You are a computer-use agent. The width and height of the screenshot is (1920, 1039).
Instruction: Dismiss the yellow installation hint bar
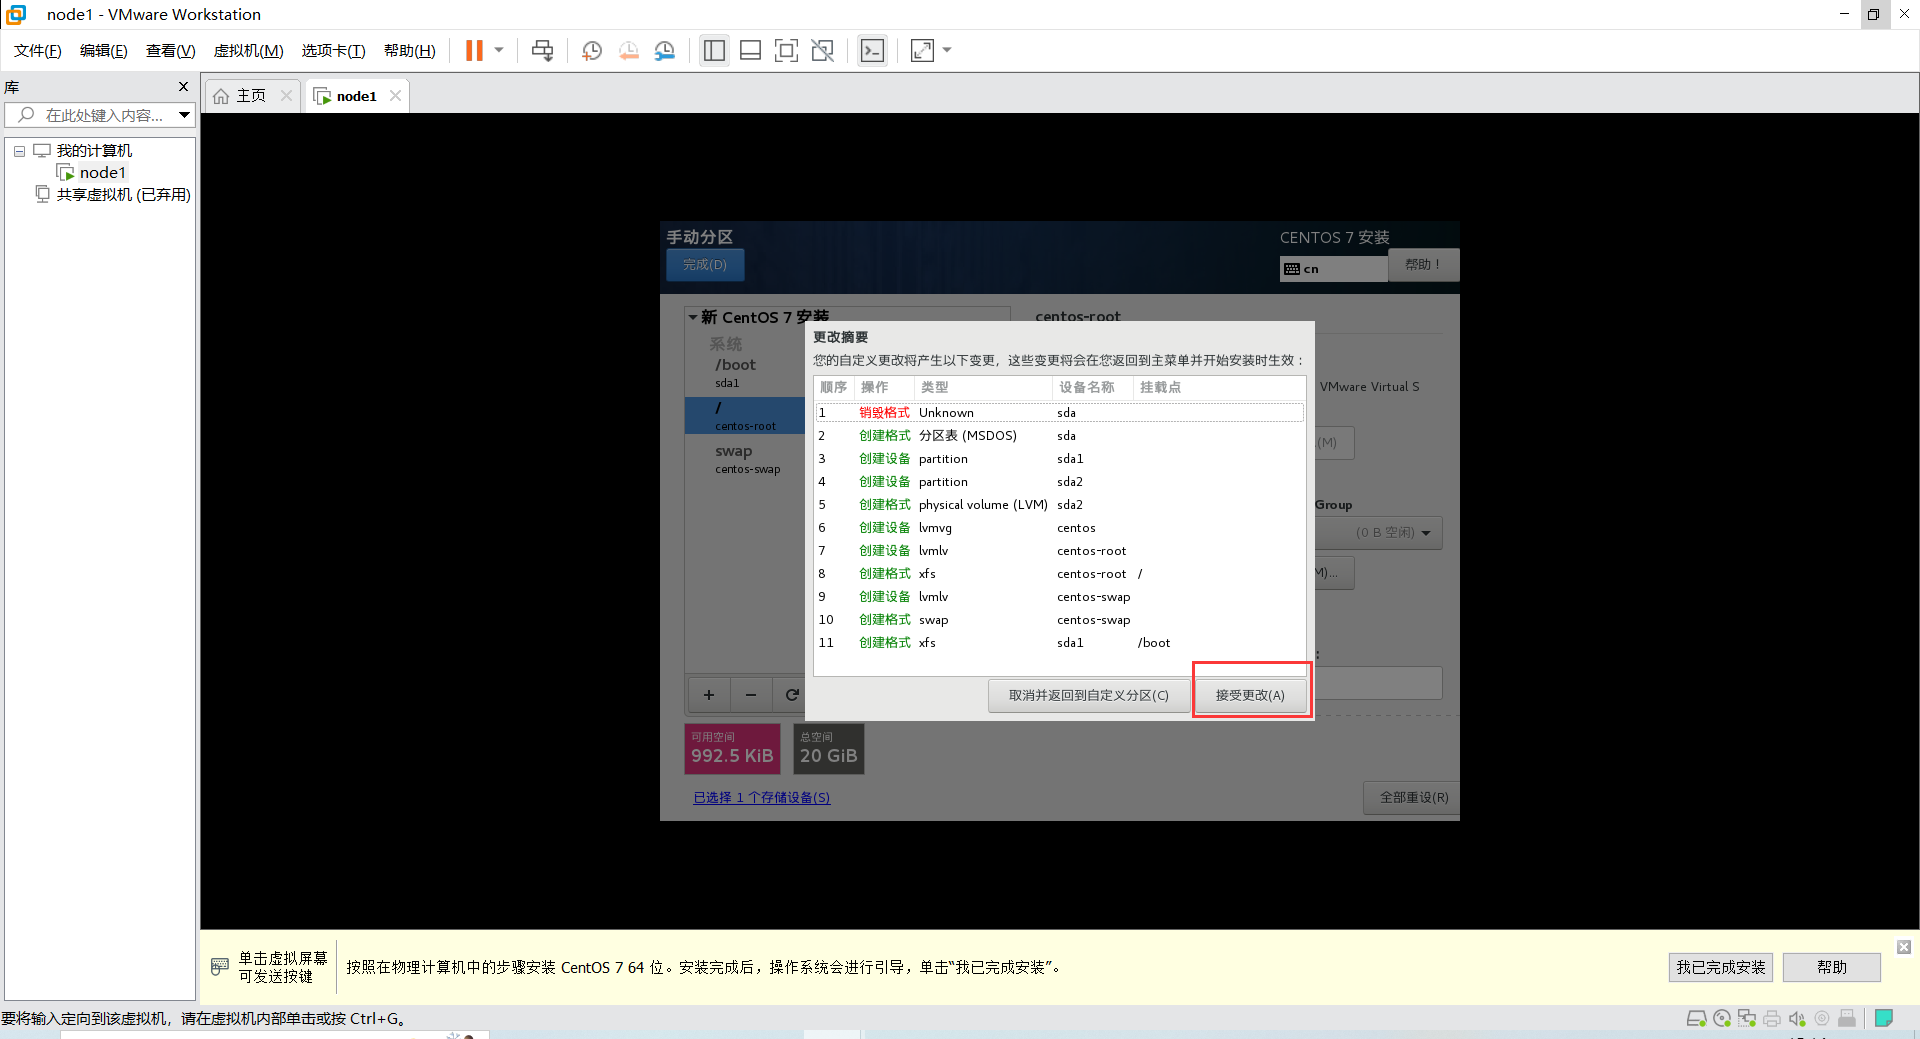pyautogui.click(x=1904, y=946)
